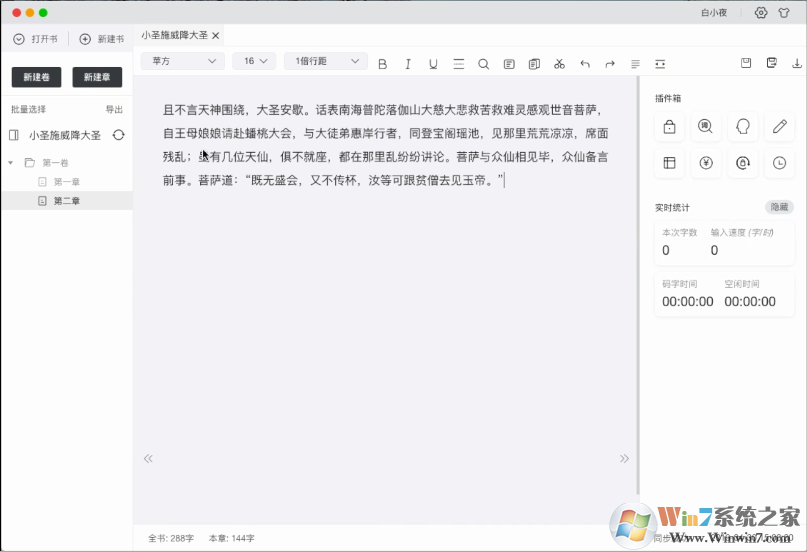This screenshot has width=807, height=552.
Task: Toggle bold formatting
Action: pos(382,64)
